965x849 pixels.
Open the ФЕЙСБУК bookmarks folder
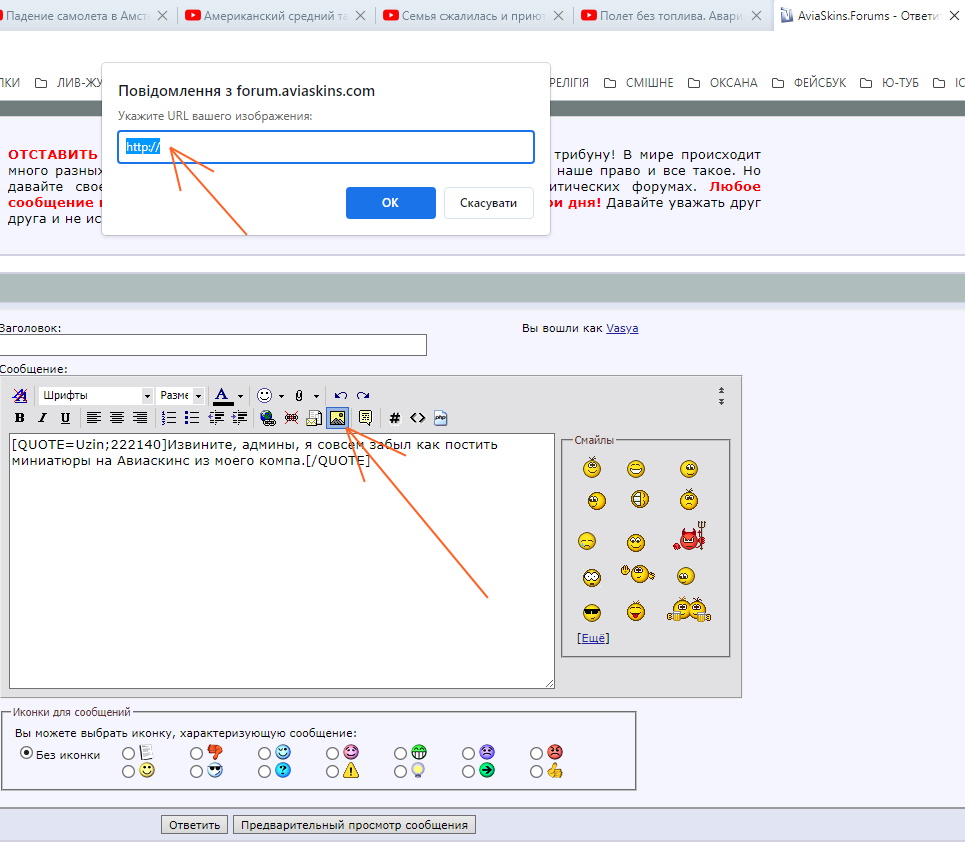(809, 83)
